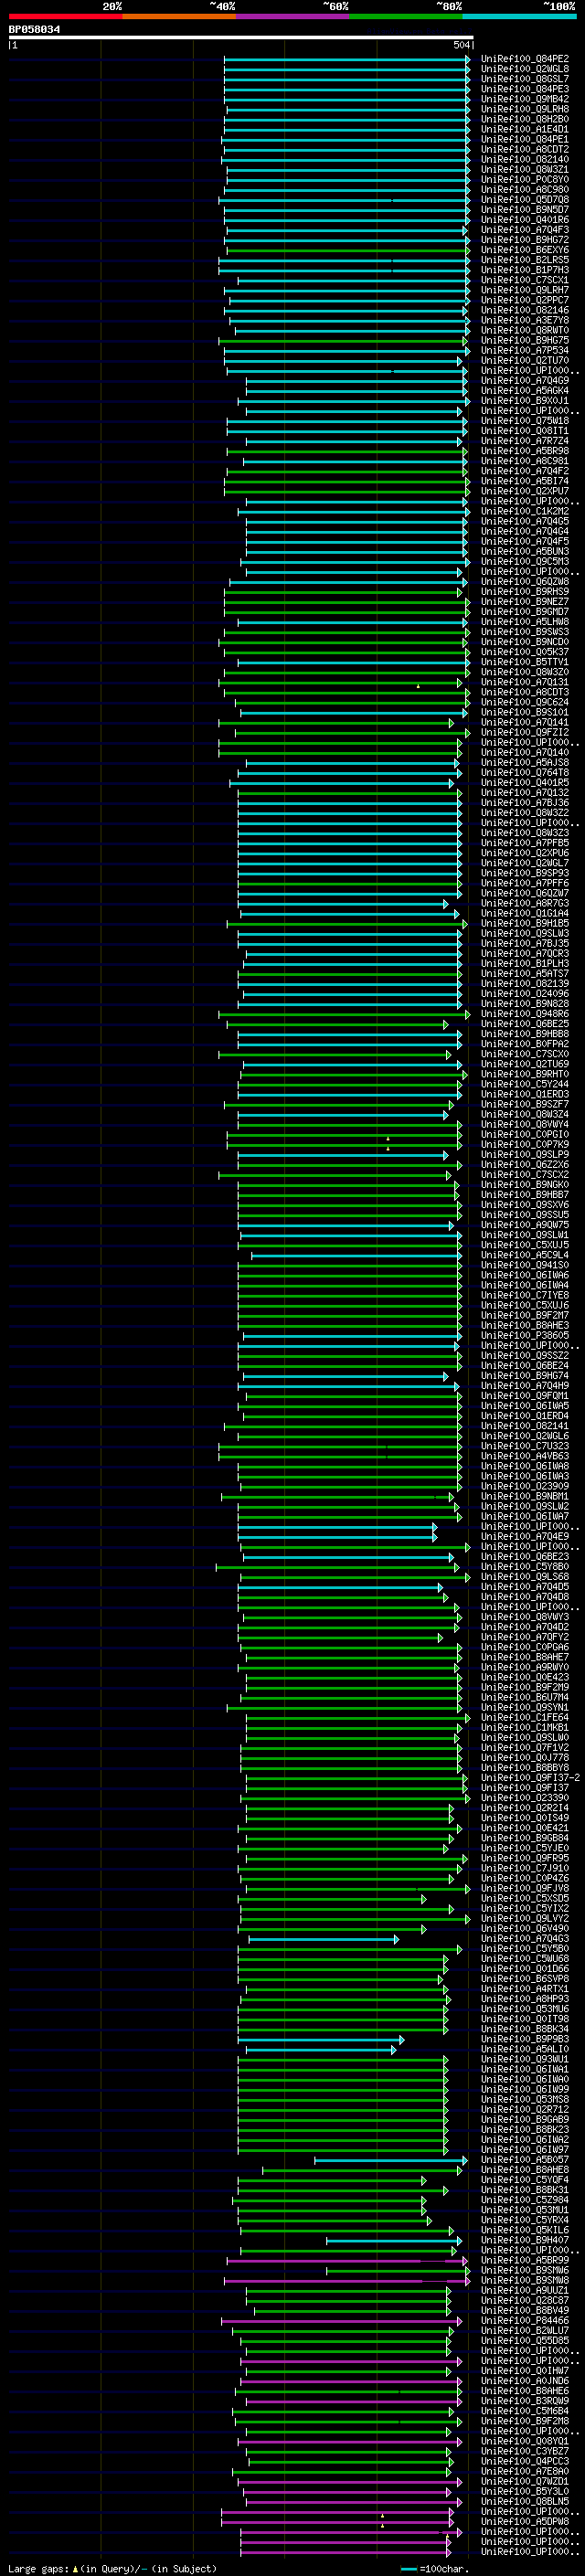Click the cyan ~100% identity legend segment
This screenshot has height=2576, width=585.
(520, 17)
